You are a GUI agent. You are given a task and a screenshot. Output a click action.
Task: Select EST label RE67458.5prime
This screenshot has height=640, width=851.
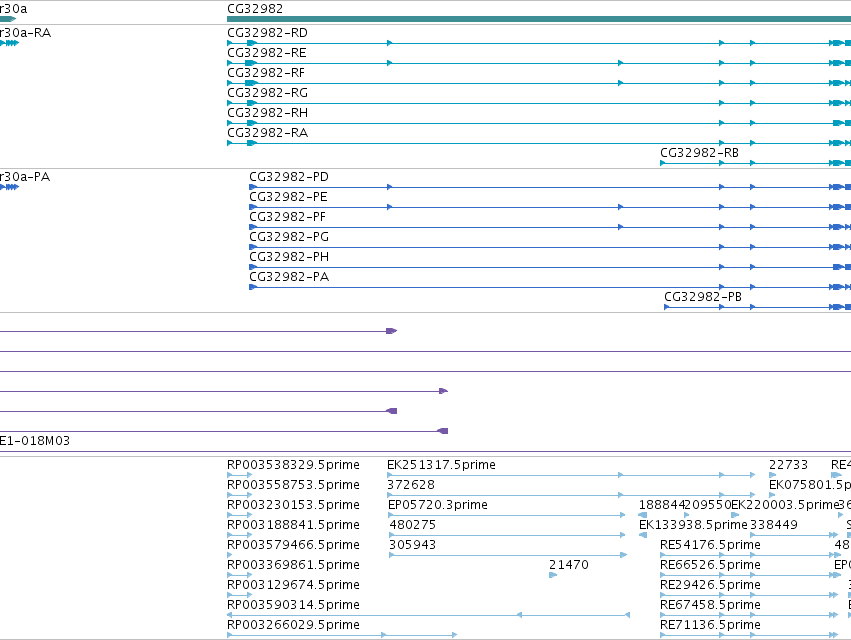point(710,605)
